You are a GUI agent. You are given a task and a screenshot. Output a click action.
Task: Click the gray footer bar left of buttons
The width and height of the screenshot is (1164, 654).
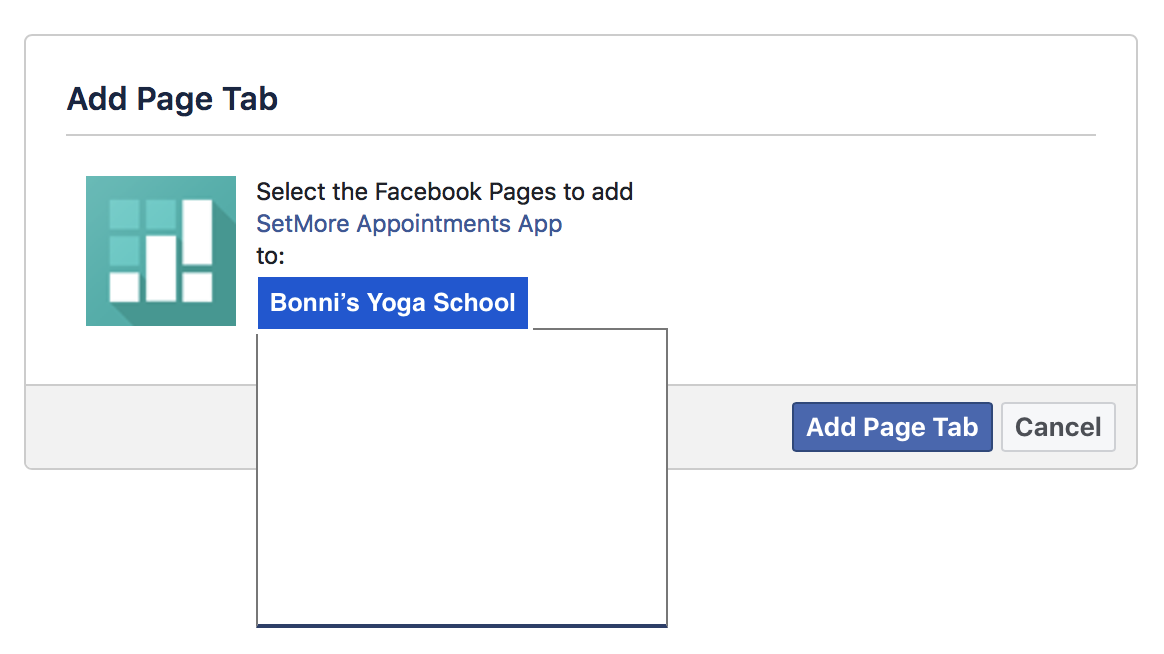[141, 427]
